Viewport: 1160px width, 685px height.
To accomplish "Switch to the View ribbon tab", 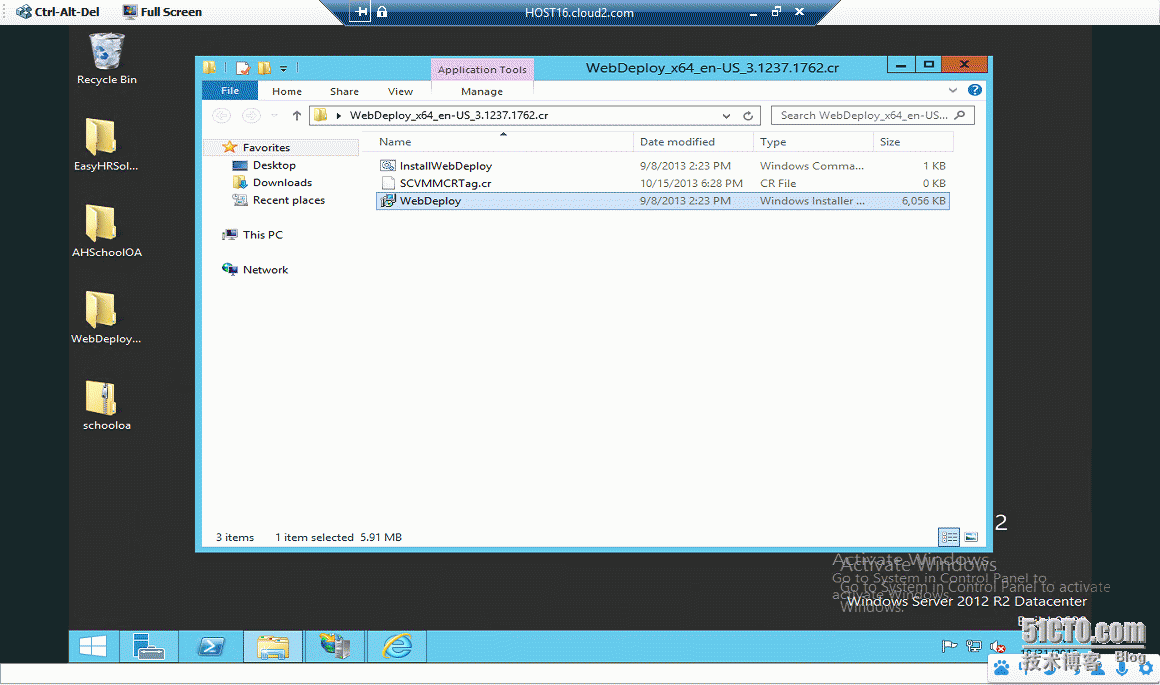I will pyautogui.click(x=400, y=91).
